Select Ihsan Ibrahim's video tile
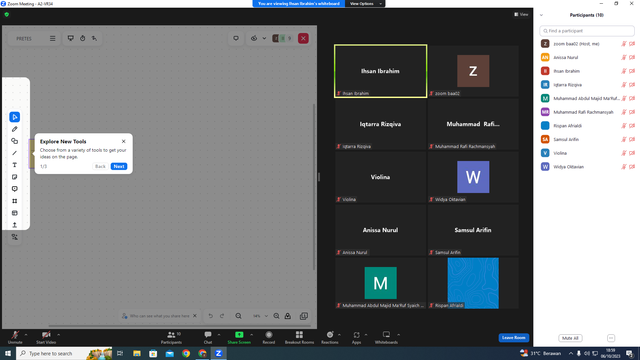 [380, 71]
